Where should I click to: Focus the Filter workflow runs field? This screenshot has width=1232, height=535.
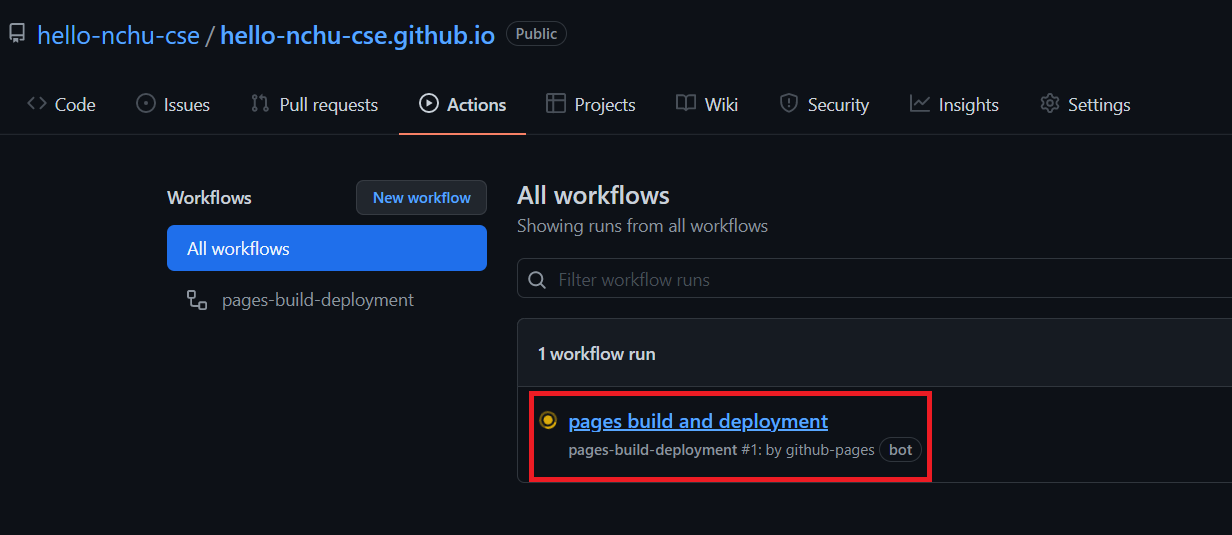pyautogui.click(x=874, y=279)
